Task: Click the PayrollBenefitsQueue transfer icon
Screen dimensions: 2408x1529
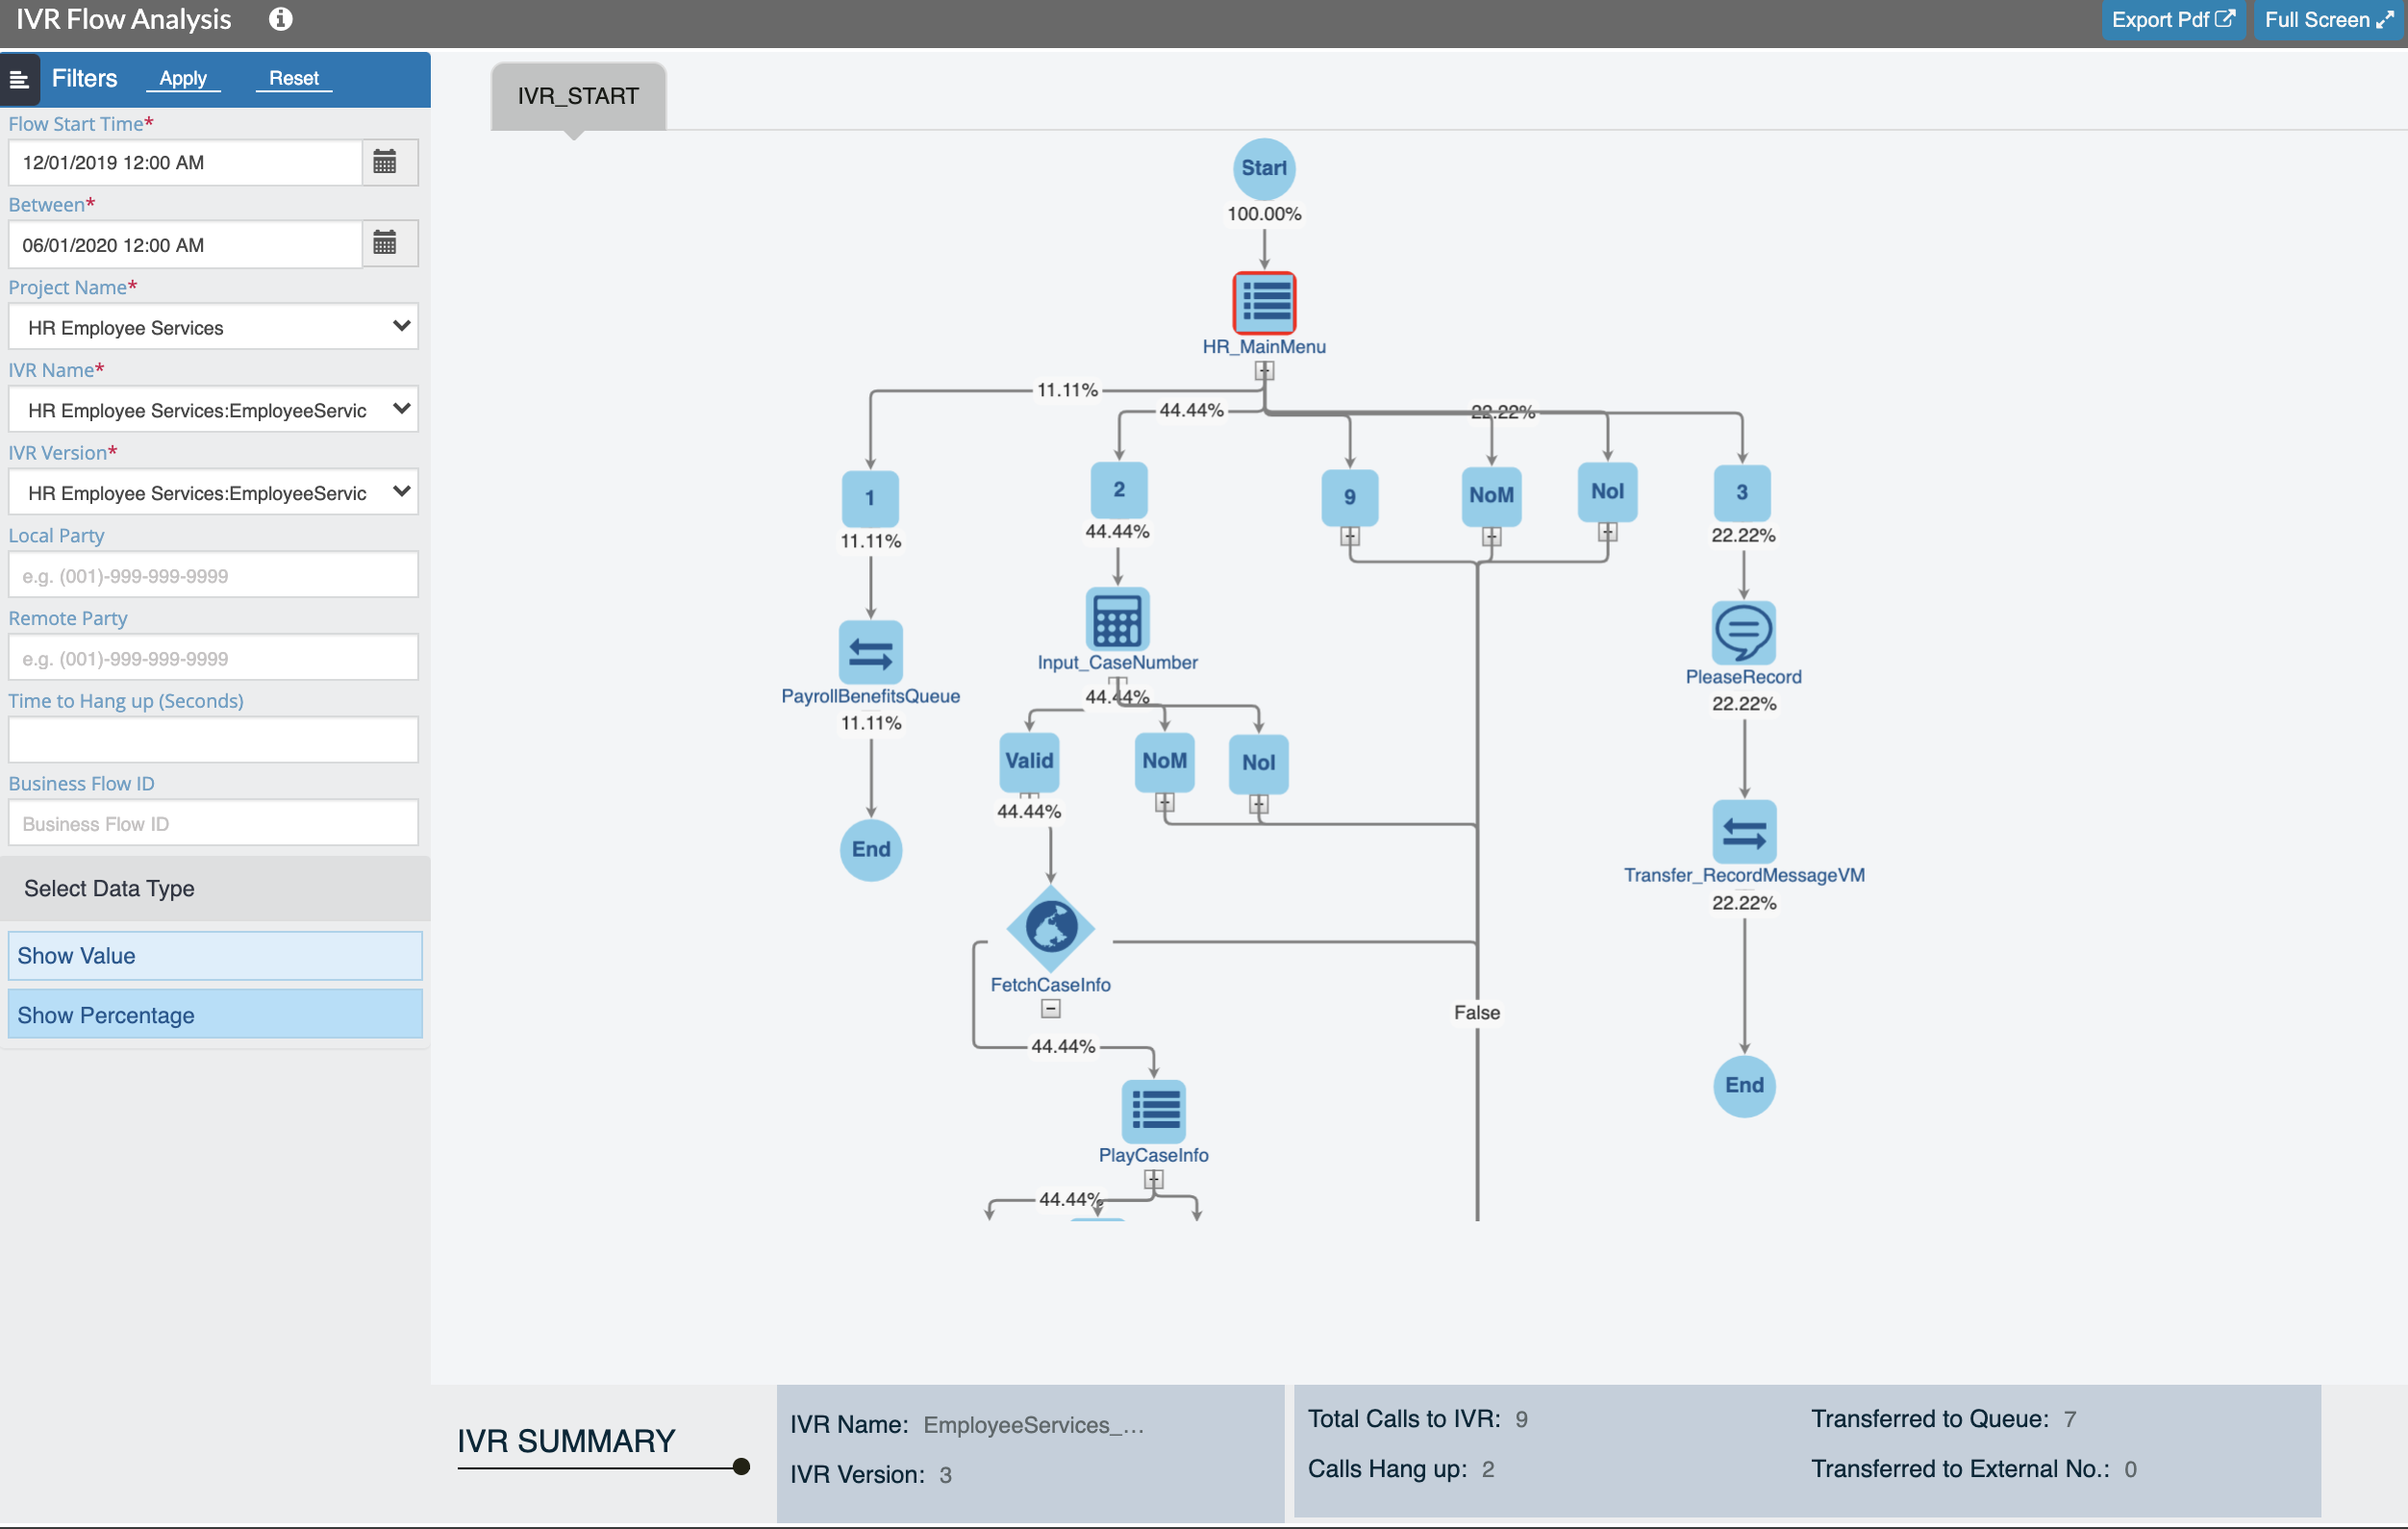Action: pos(870,651)
